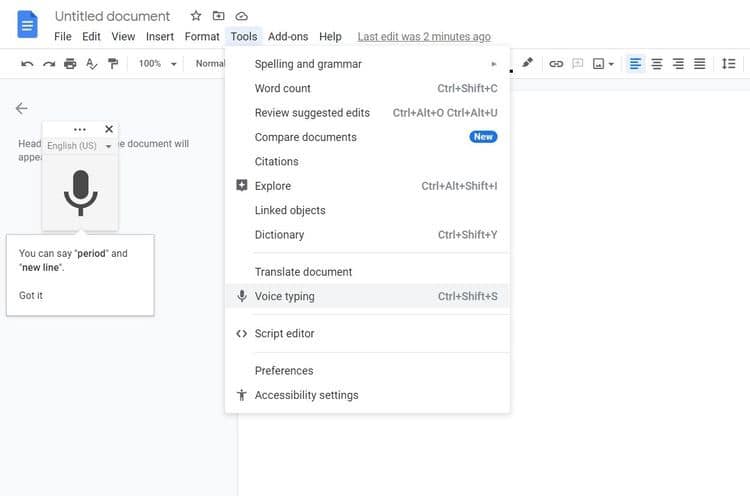The width and height of the screenshot is (750, 496).
Task: Select the paint format roller icon
Action: [113, 64]
